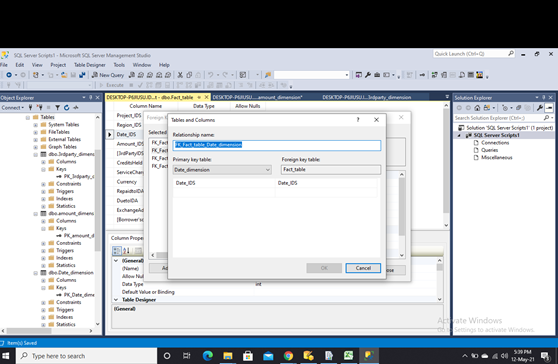Open the File menu
Screen dimensions: 558x364
click(4, 65)
